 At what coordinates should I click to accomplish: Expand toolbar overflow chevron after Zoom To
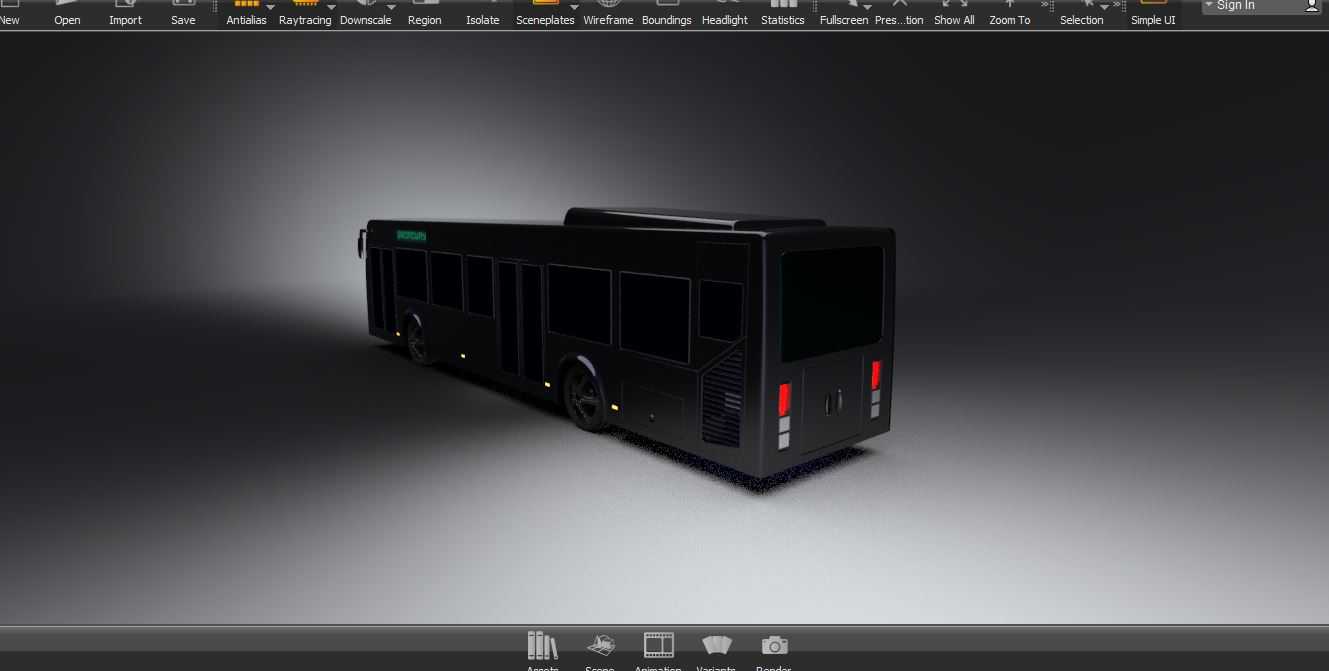click(x=1045, y=5)
